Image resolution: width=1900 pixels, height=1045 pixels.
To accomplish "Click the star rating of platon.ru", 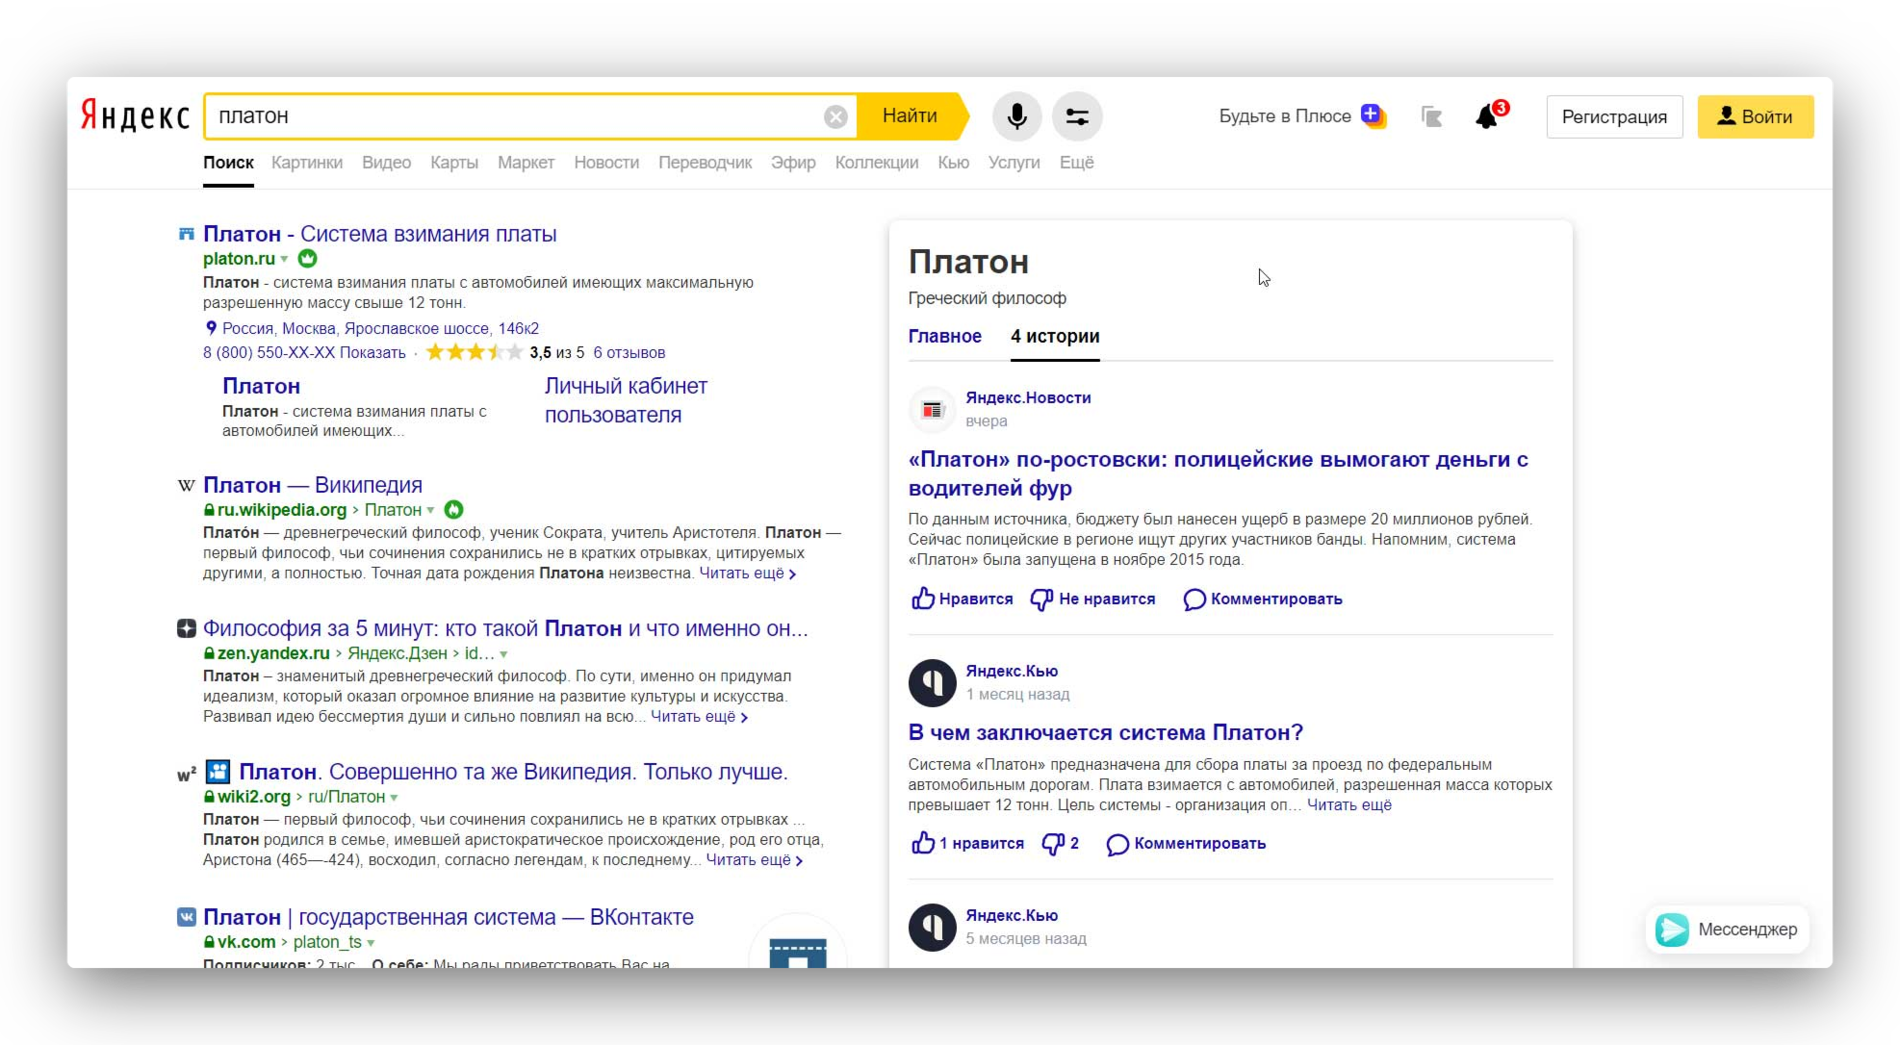I will tap(474, 352).
